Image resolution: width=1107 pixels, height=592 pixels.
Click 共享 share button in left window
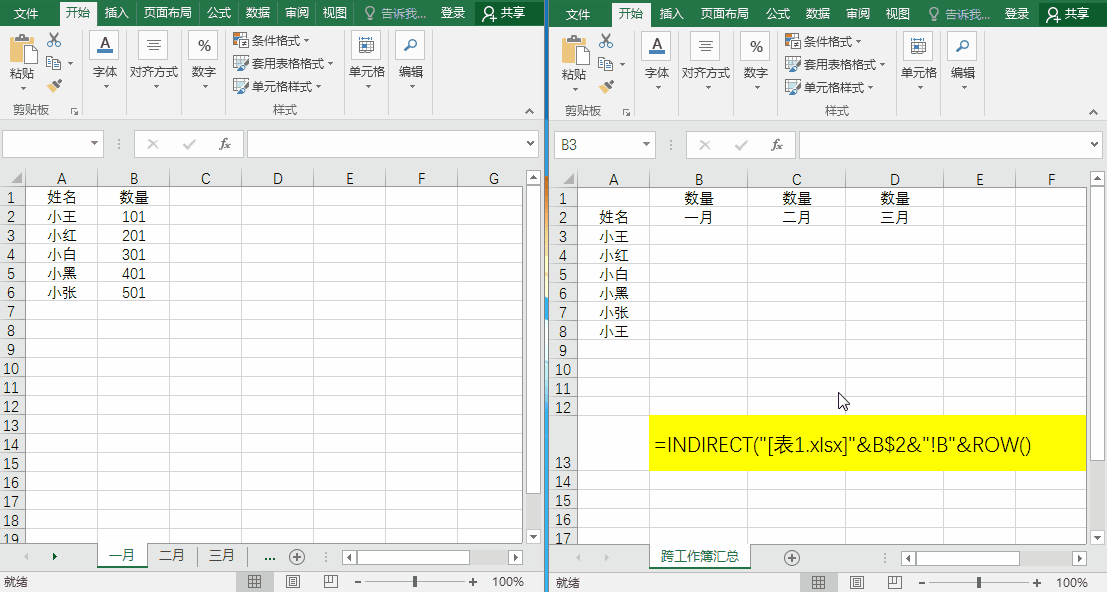[x=504, y=13]
